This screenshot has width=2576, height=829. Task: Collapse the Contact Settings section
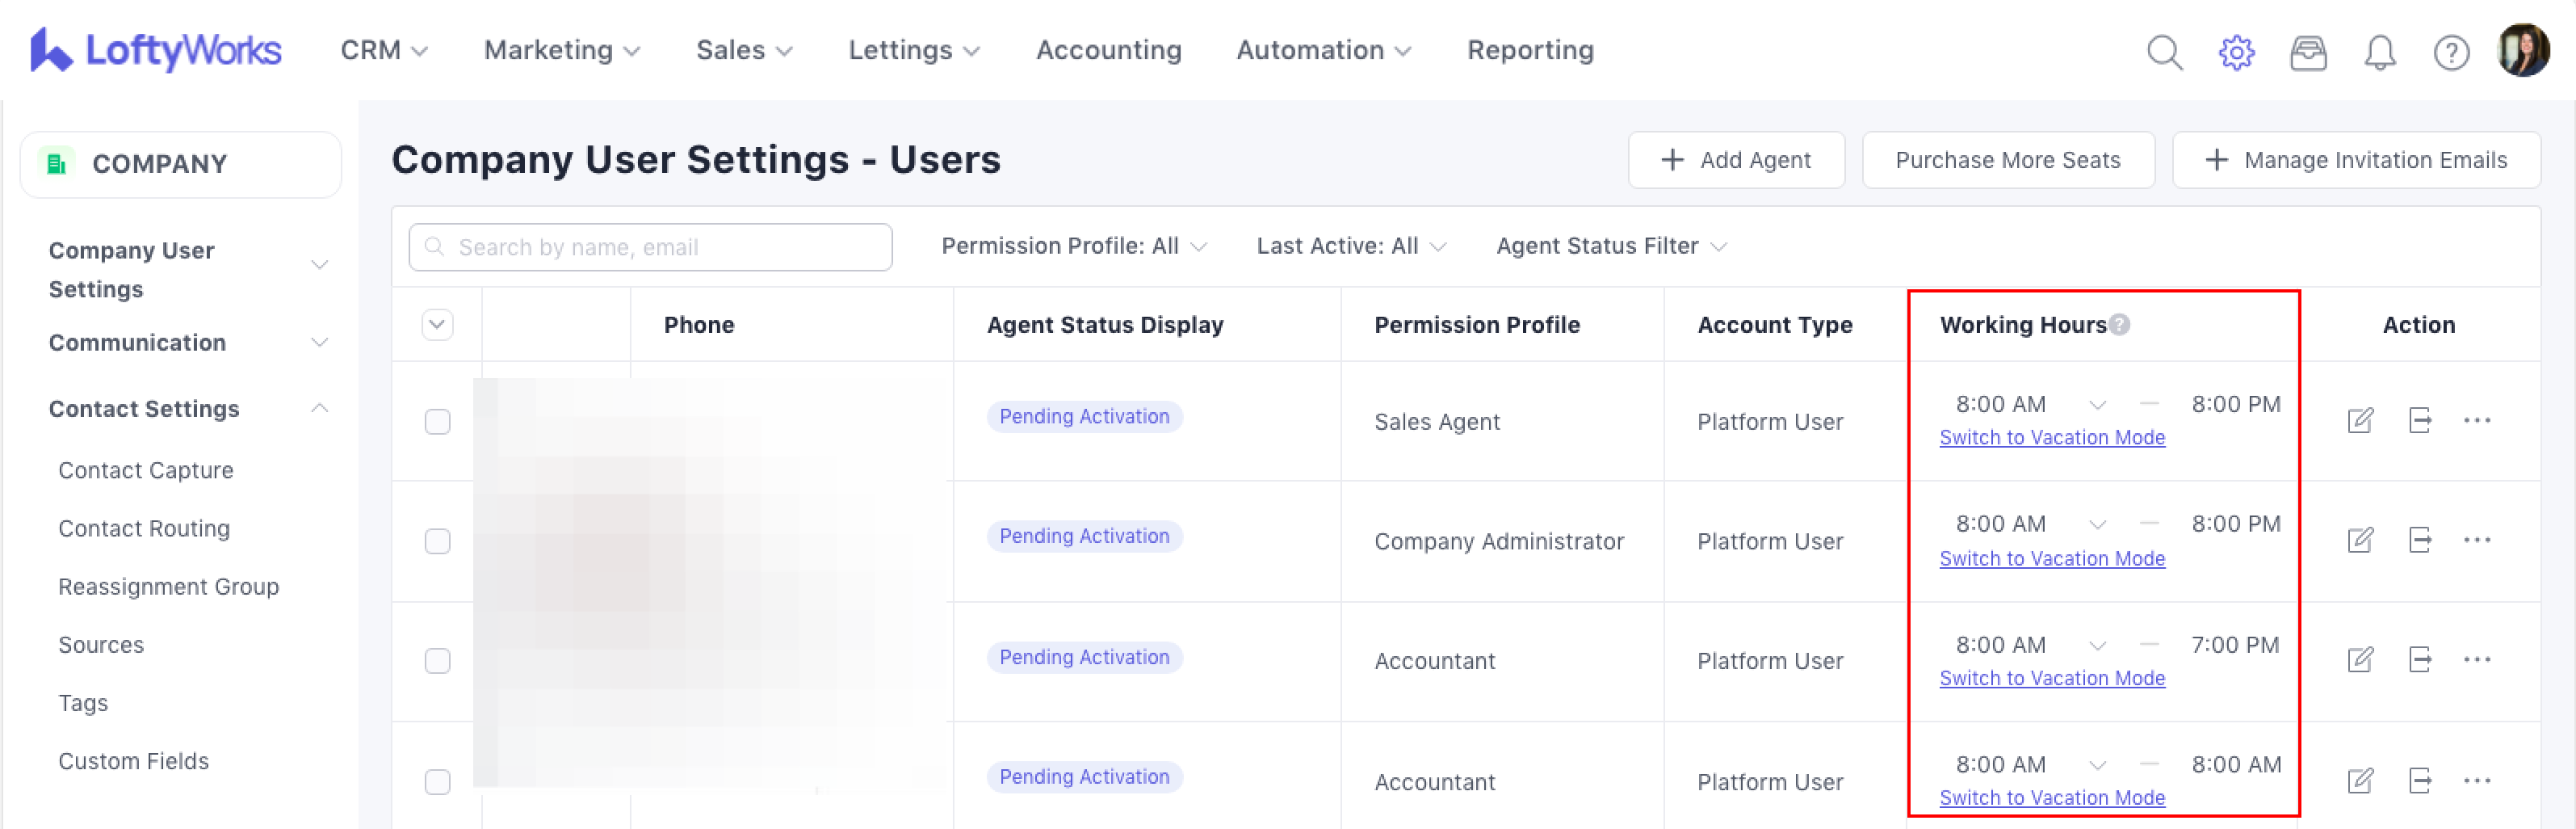[319, 408]
